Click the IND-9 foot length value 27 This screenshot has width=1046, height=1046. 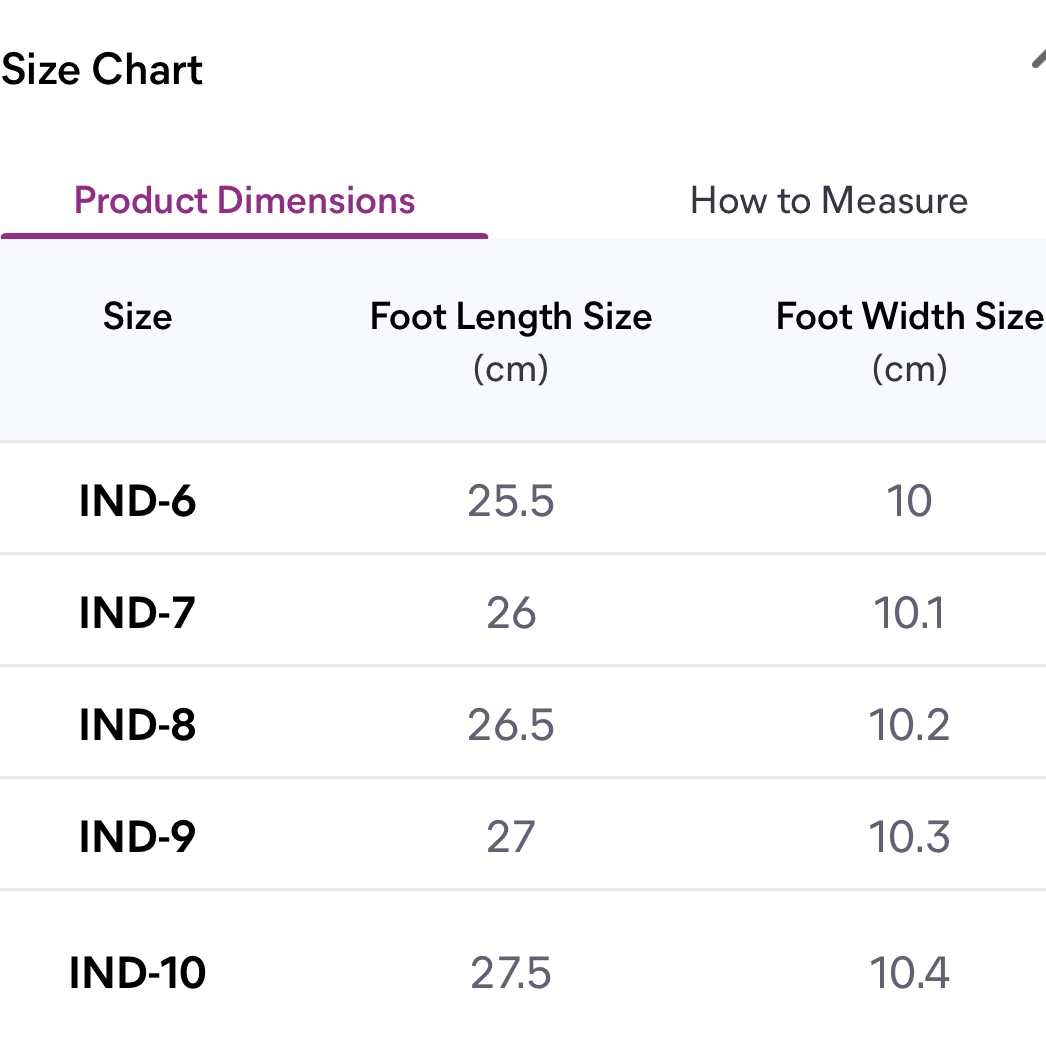[x=511, y=837]
